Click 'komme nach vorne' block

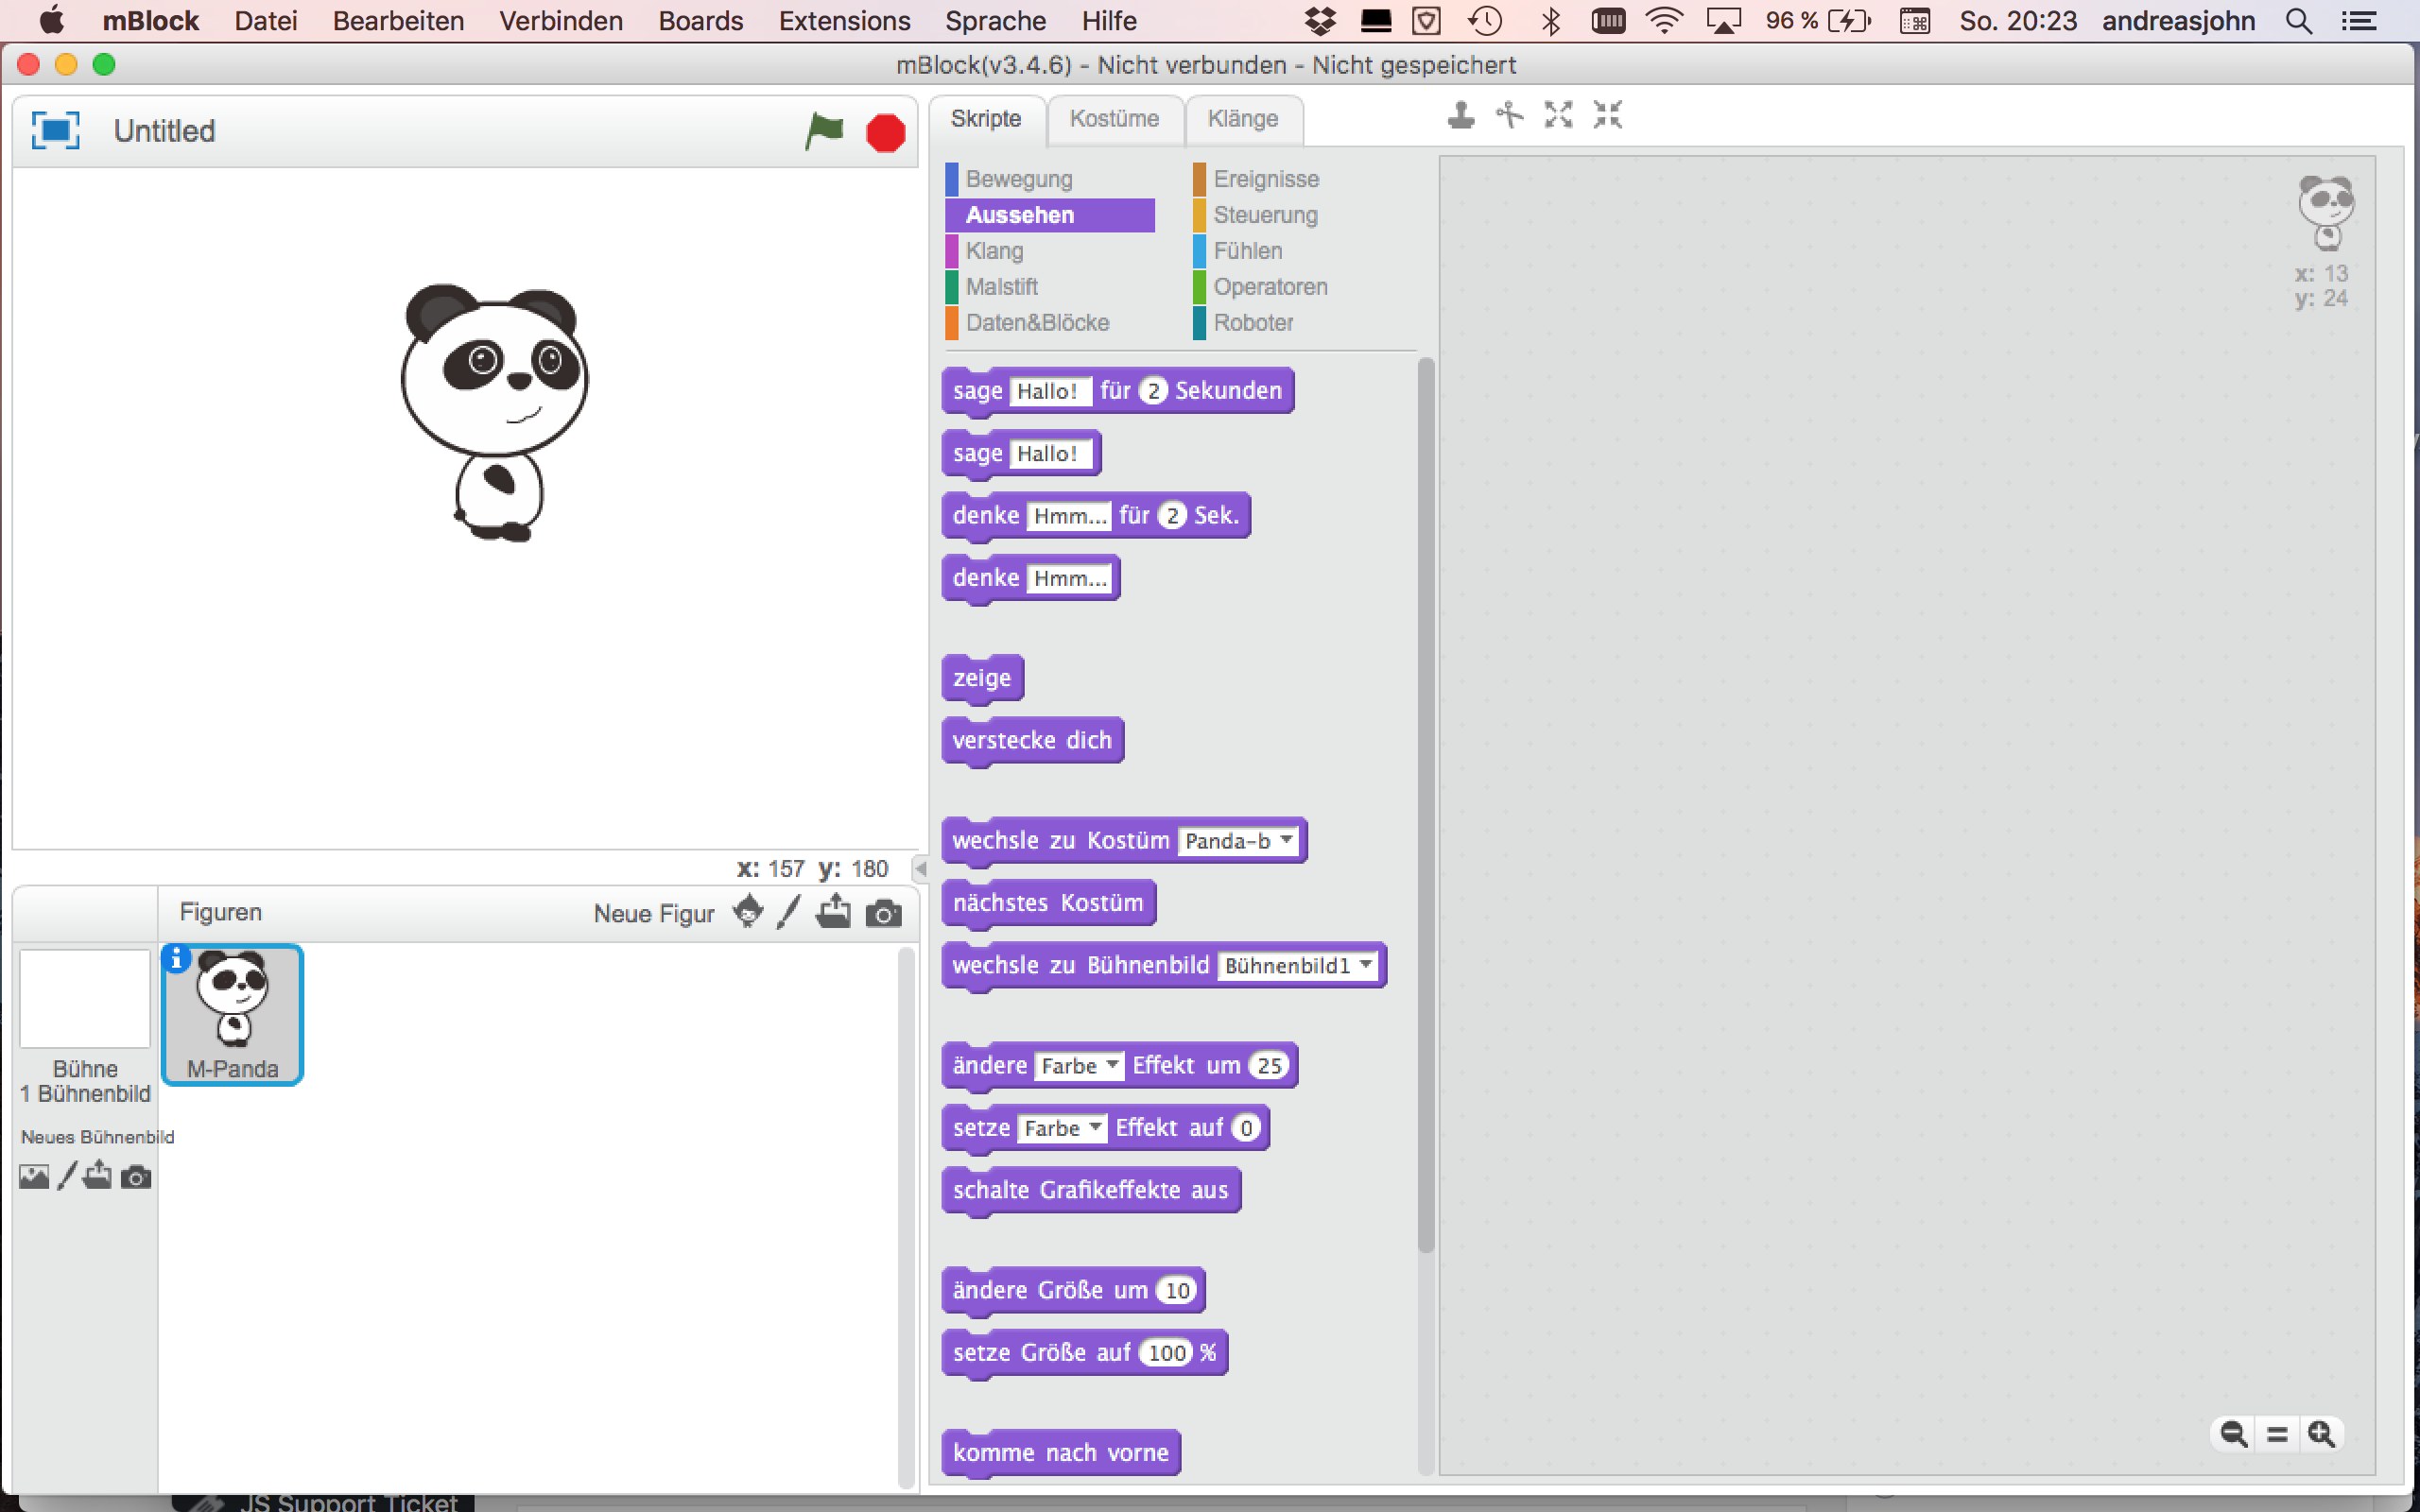coord(1061,1453)
